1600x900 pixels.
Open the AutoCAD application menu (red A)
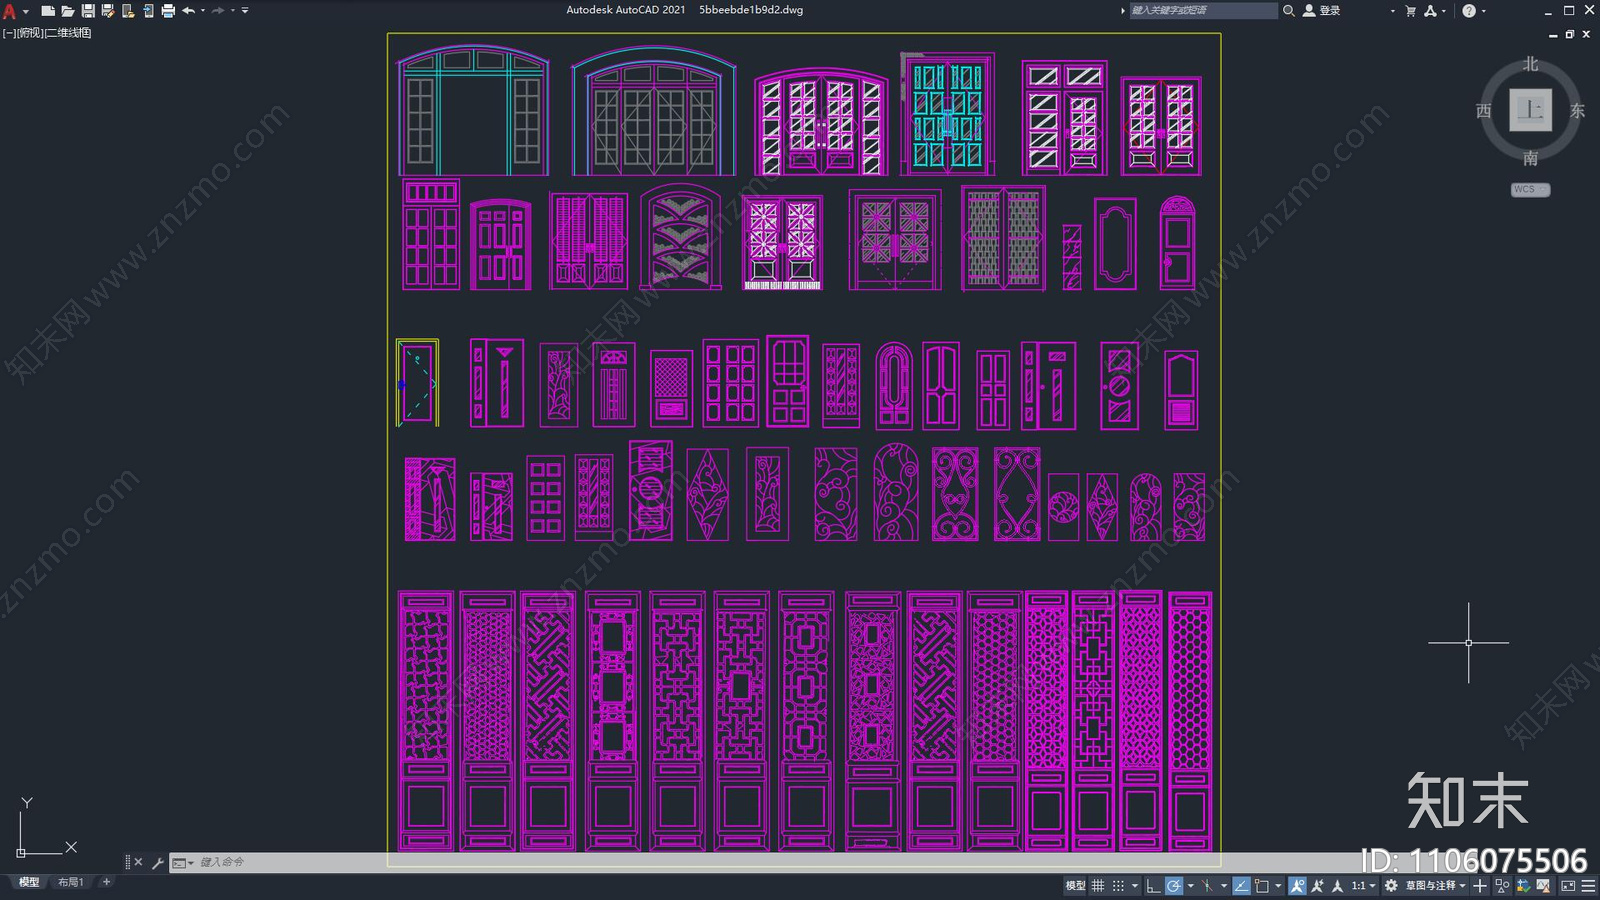point(9,11)
